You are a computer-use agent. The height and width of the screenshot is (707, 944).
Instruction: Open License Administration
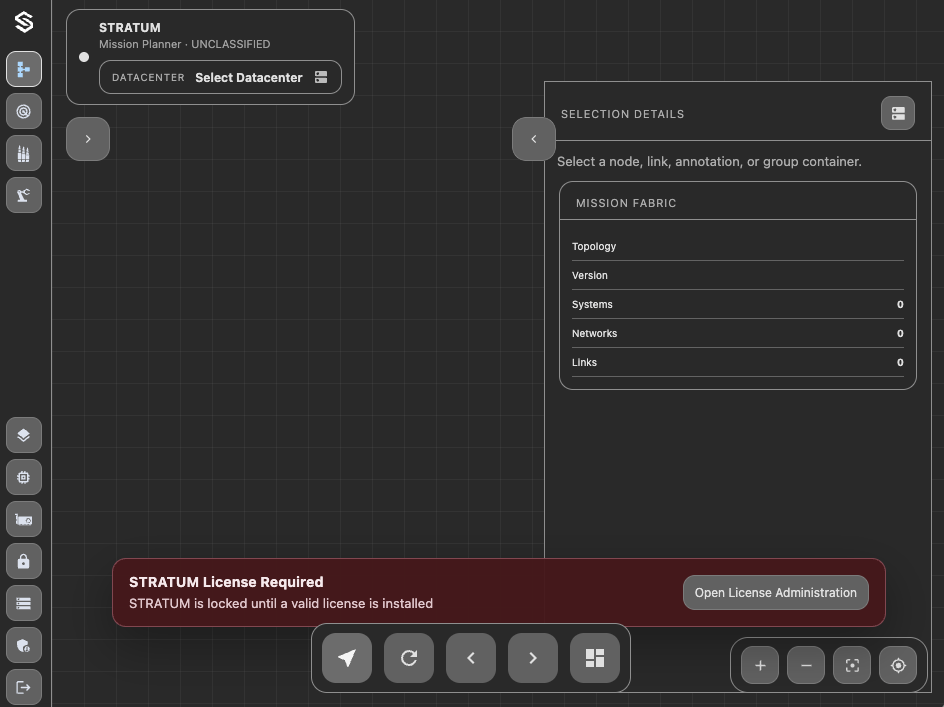click(775, 593)
